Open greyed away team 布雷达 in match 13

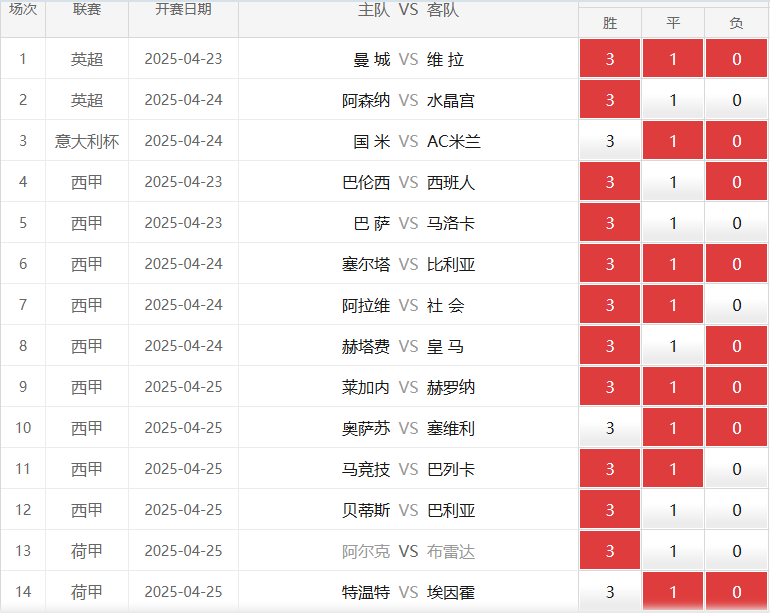(x=451, y=552)
